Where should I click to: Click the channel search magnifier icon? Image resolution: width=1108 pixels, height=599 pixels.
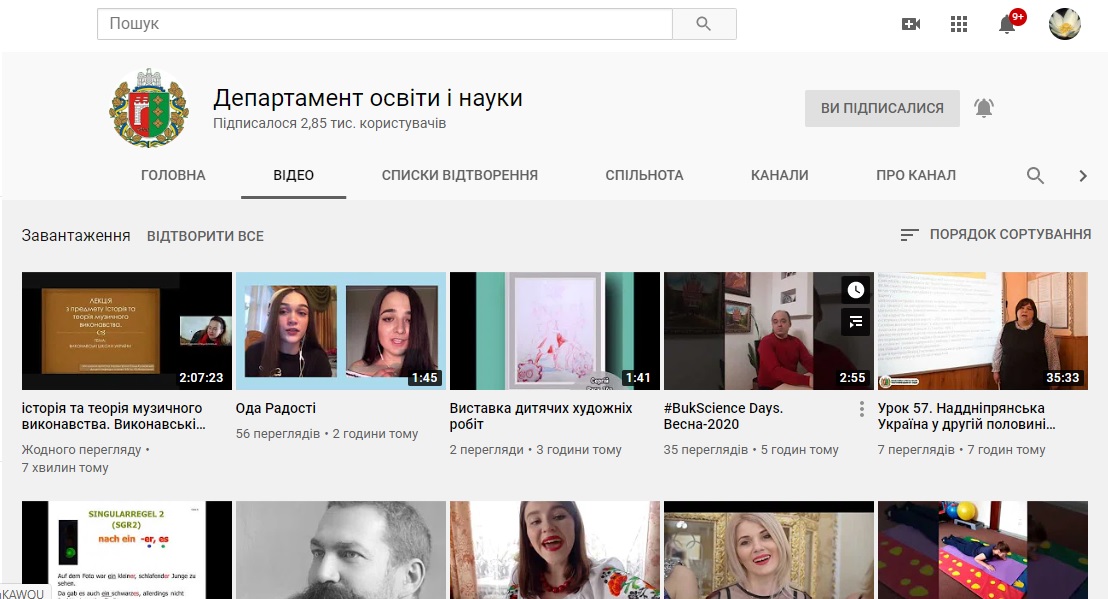coord(1035,176)
